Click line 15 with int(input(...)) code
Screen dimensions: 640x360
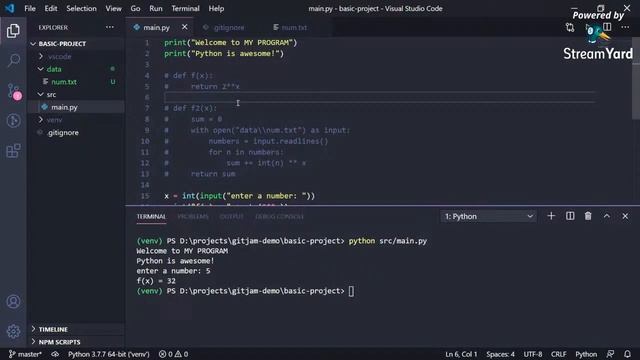click(240, 196)
